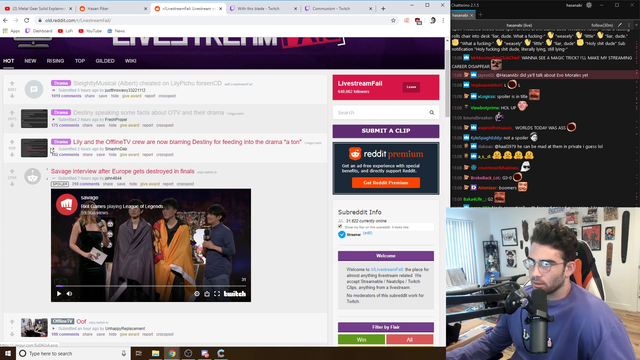Click Leave on the LivestreamFail card
Image resolution: width=640 pixels, height=360 pixels.
(x=411, y=87)
